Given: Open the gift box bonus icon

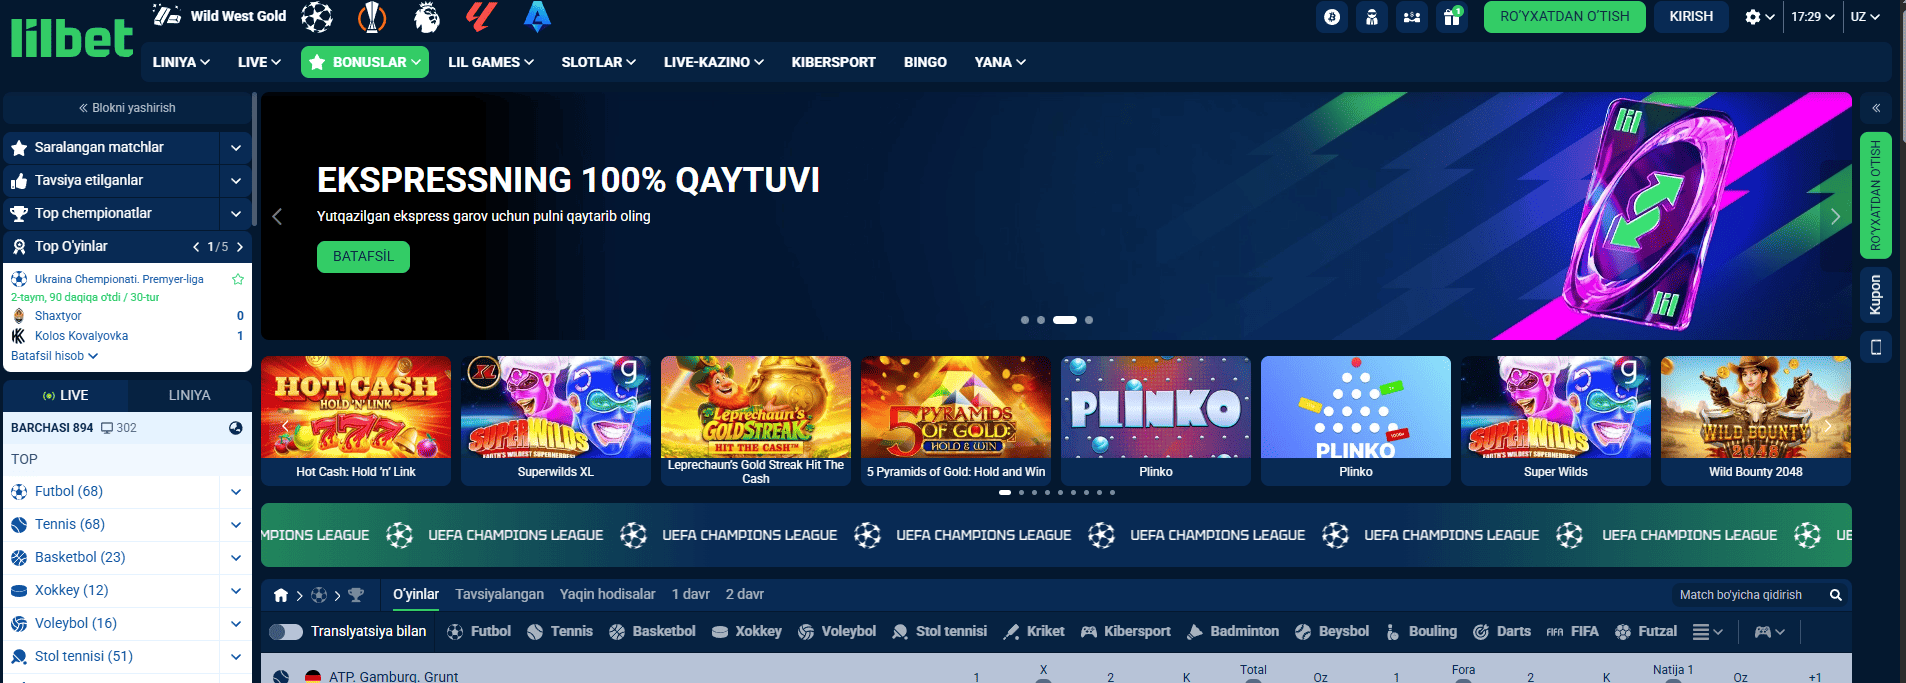Looking at the screenshot, I should coord(1452,17).
